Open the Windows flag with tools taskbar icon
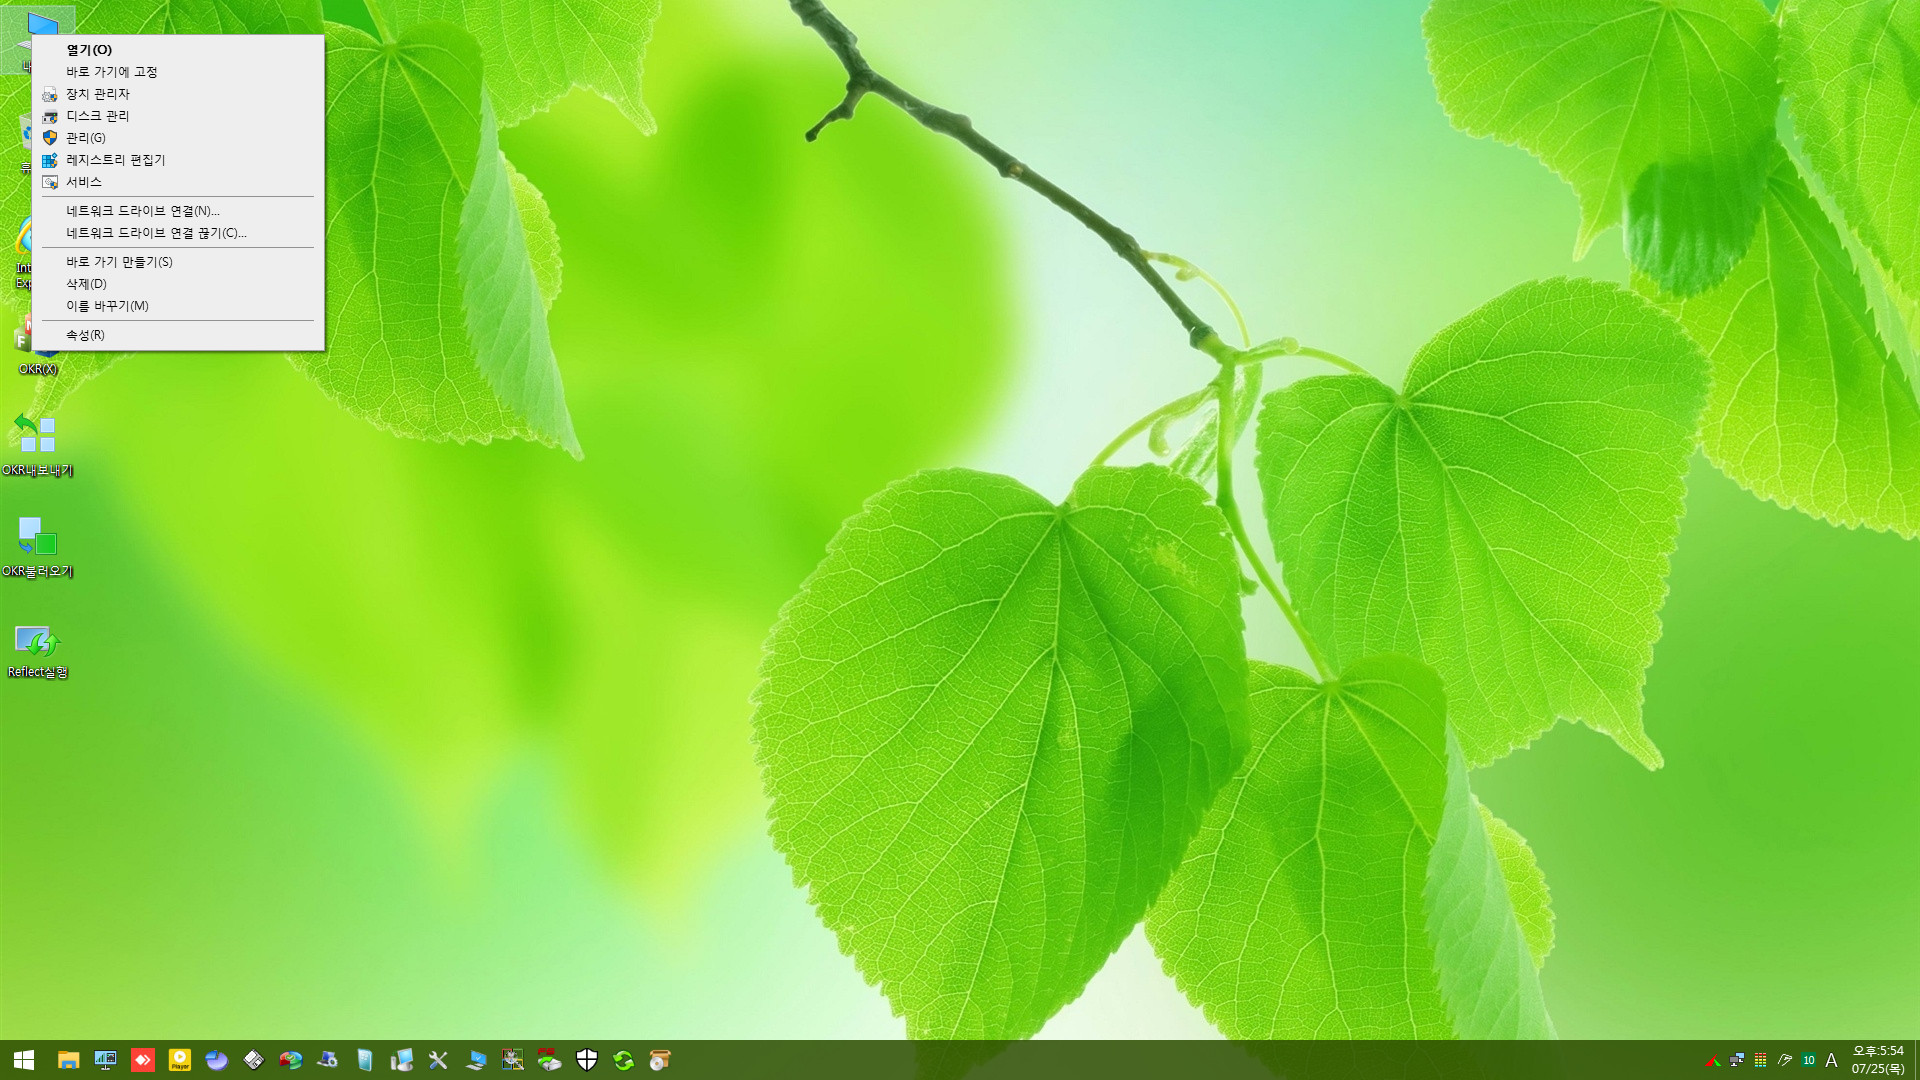Viewport: 1920px width, 1080px height. pyautogui.click(x=512, y=1060)
